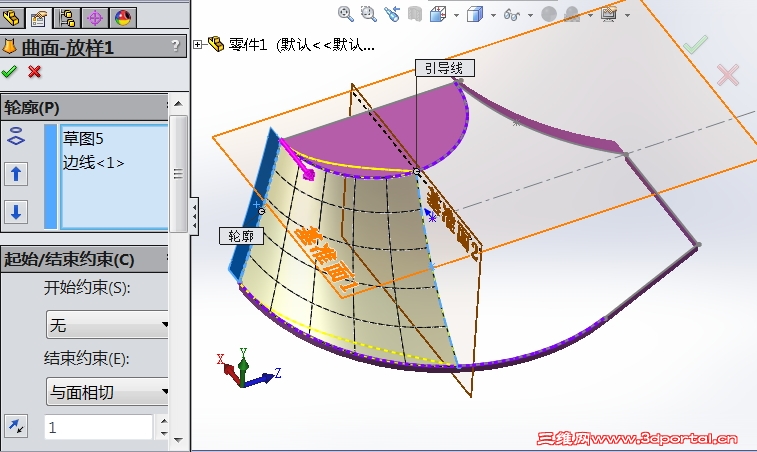
Task: Accept feature via viewport green checkmark
Action: click(x=696, y=44)
